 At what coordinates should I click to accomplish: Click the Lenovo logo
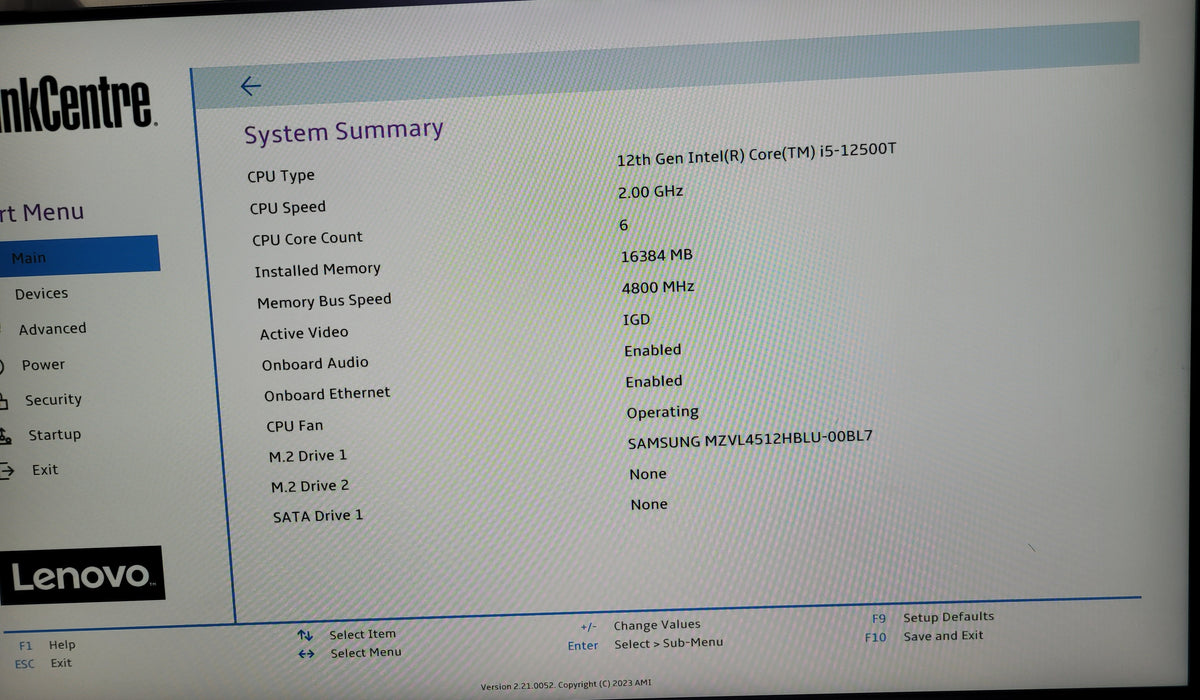tap(82, 575)
